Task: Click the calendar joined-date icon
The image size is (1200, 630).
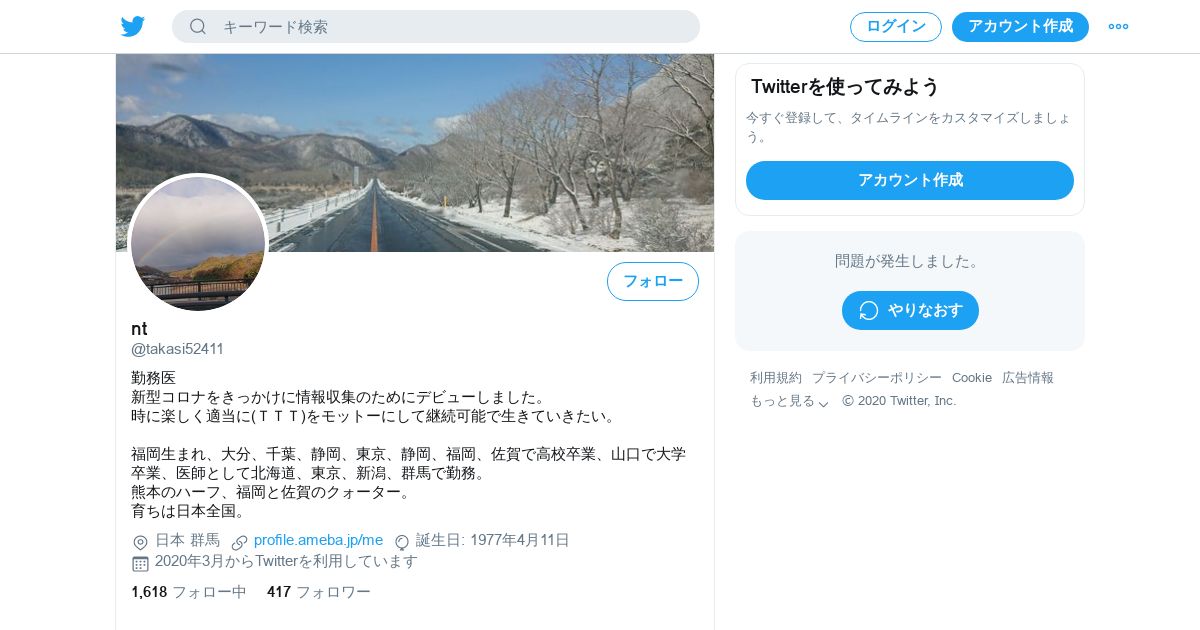Action: click(x=140, y=563)
